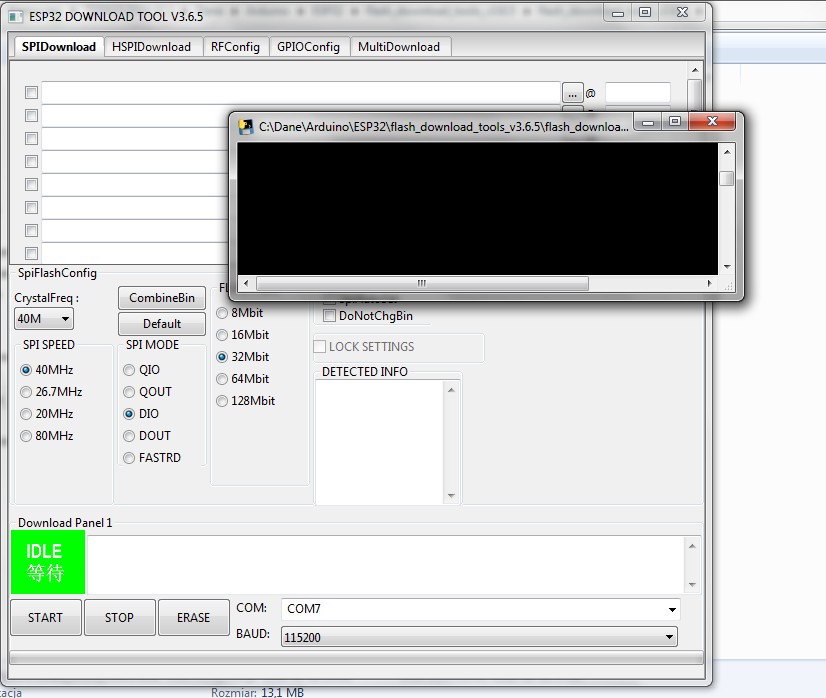Click the console vertical scrollbar thumb
The height and width of the screenshot is (698, 826).
click(x=727, y=179)
